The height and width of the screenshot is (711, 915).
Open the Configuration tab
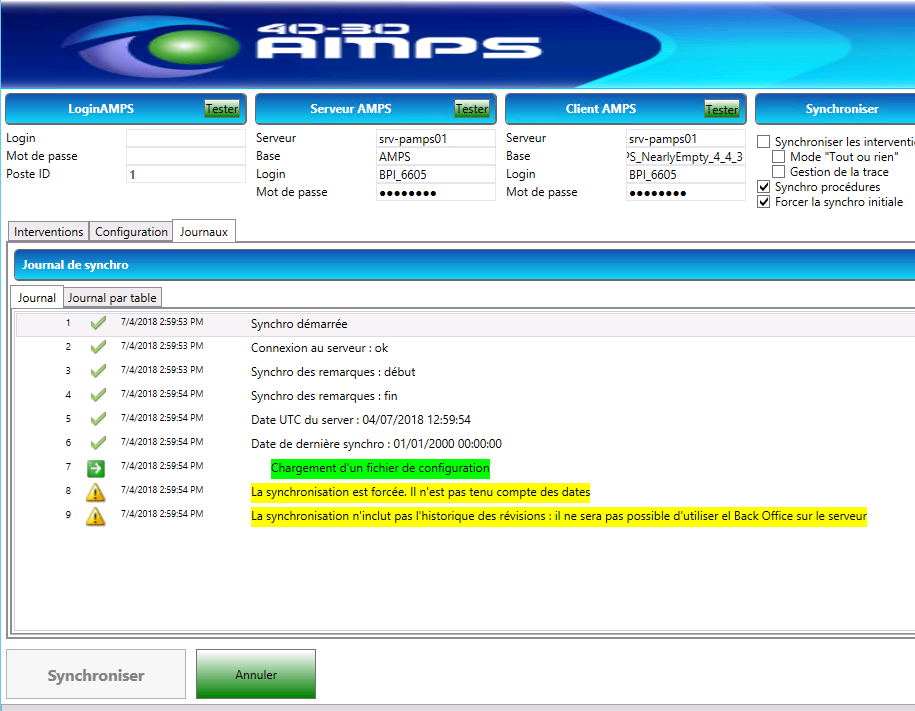click(131, 231)
